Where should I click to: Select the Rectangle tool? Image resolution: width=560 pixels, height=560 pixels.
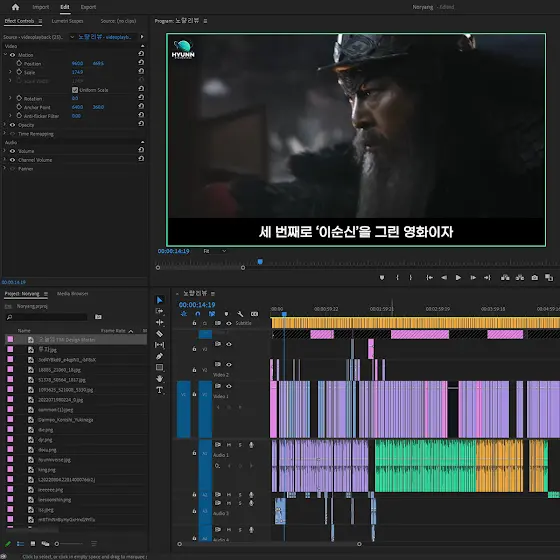[160, 367]
